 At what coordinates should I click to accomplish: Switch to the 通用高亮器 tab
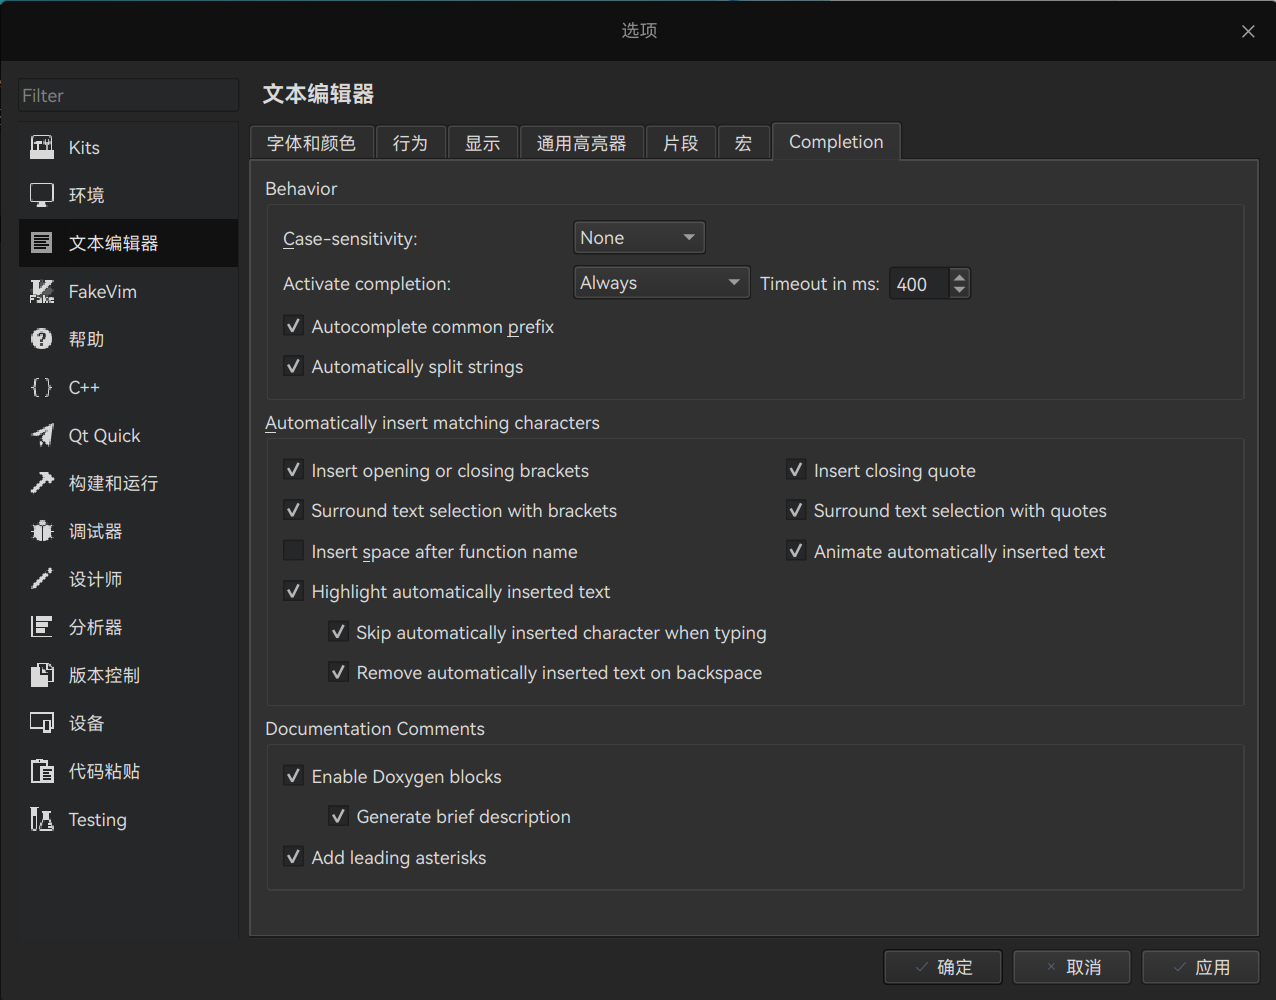(582, 142)
